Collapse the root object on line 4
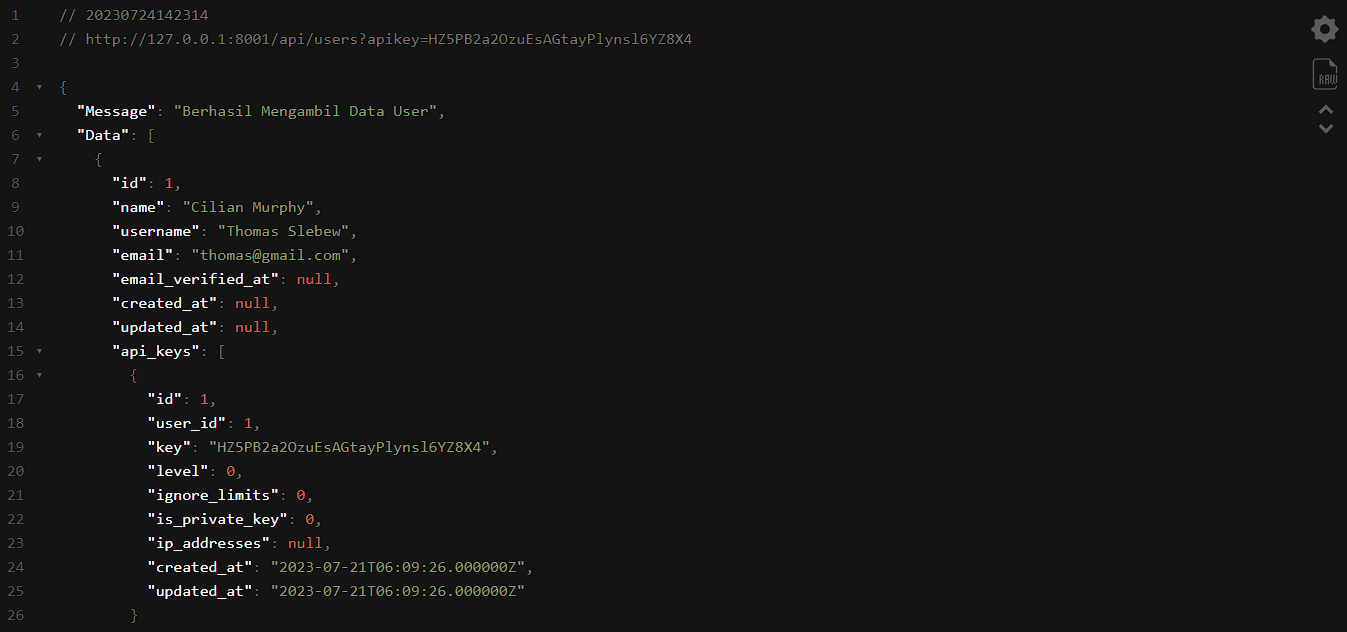 40,87
